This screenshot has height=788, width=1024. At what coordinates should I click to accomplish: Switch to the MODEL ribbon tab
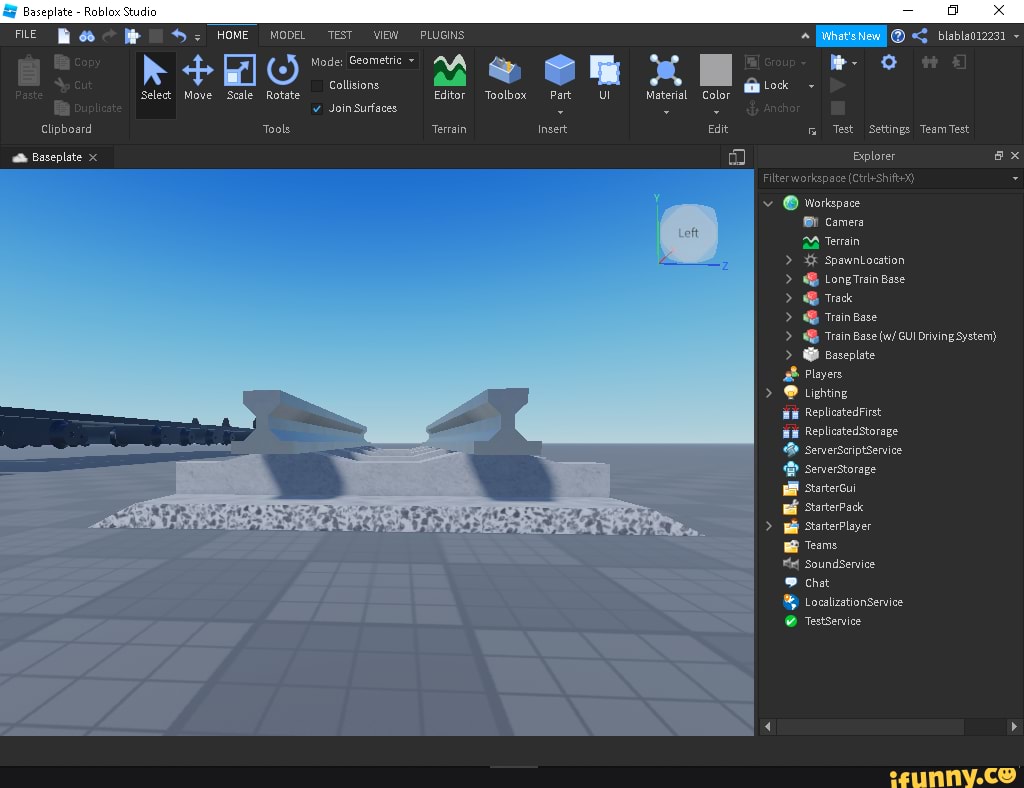click(x=287, y=35)
